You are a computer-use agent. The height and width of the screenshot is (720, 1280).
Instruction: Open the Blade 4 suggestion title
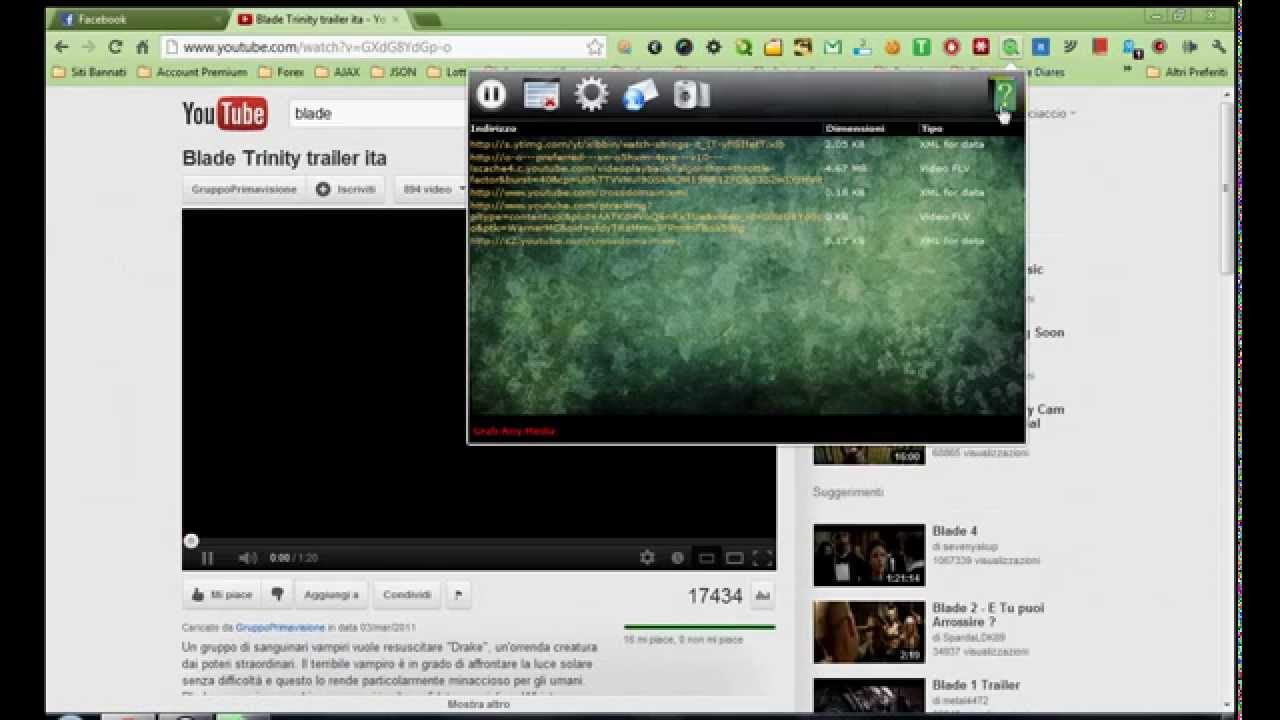point(955,531)
